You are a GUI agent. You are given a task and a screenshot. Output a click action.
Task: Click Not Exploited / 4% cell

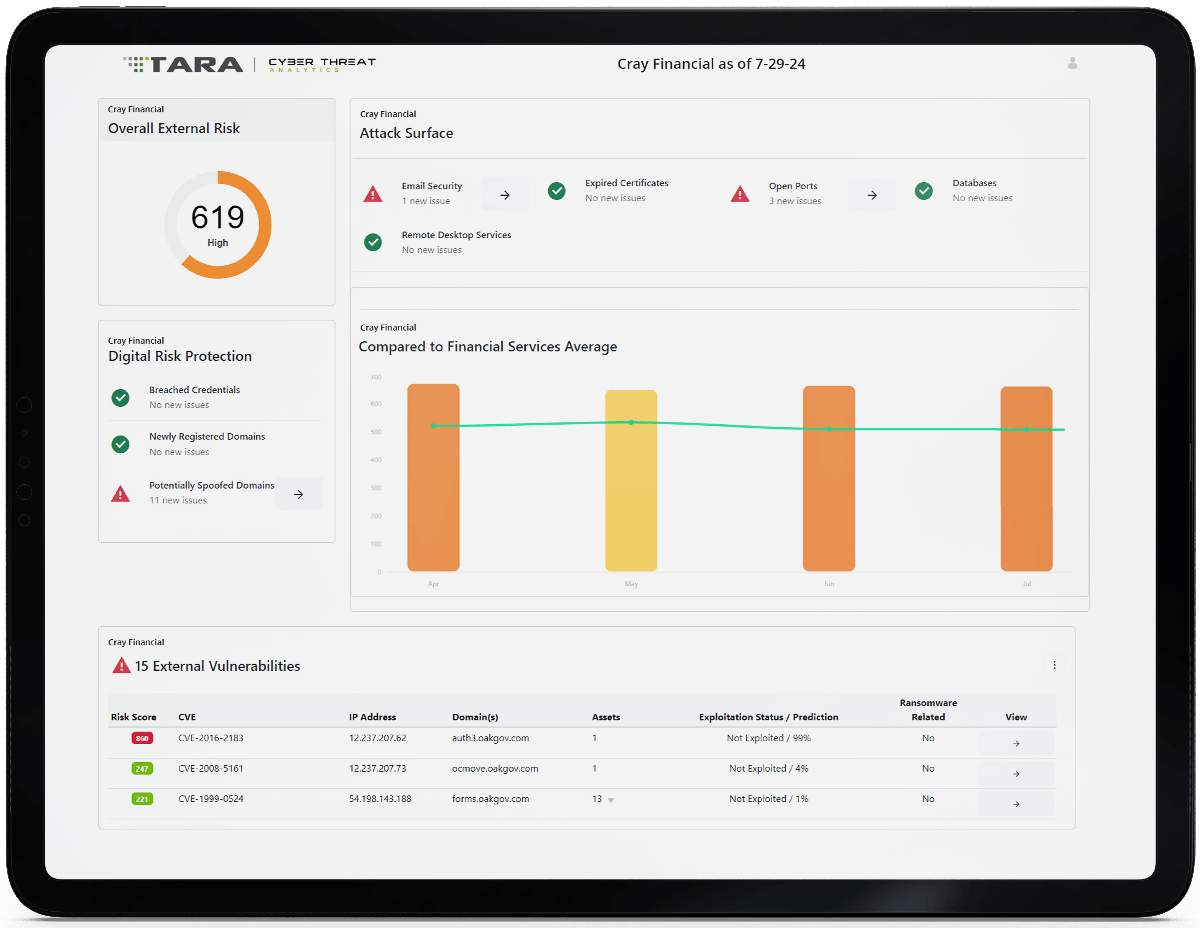pyautogui.click(x=768, y=769)
